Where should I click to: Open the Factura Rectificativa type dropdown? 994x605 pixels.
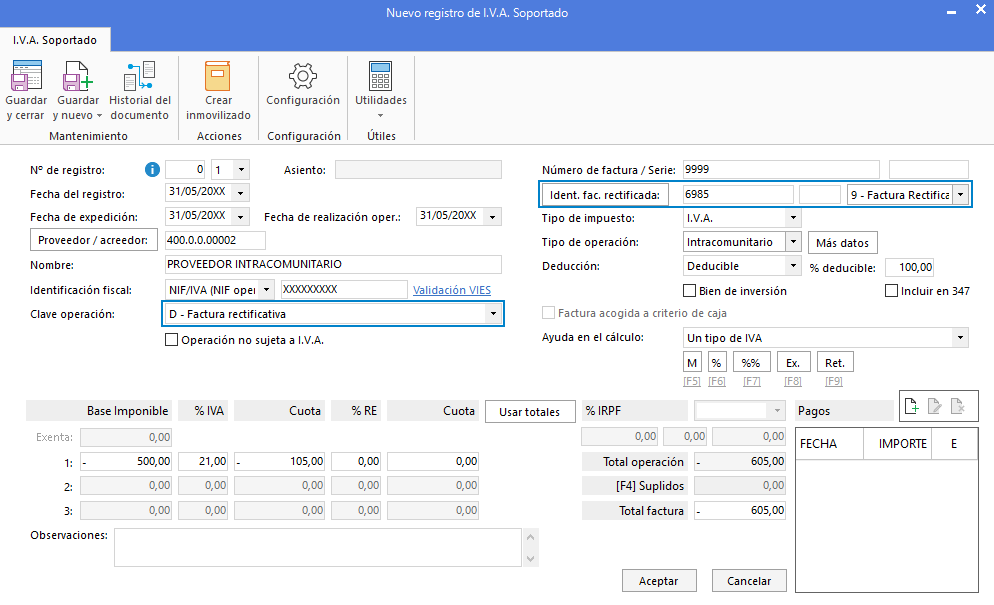(x=961, y=195)
